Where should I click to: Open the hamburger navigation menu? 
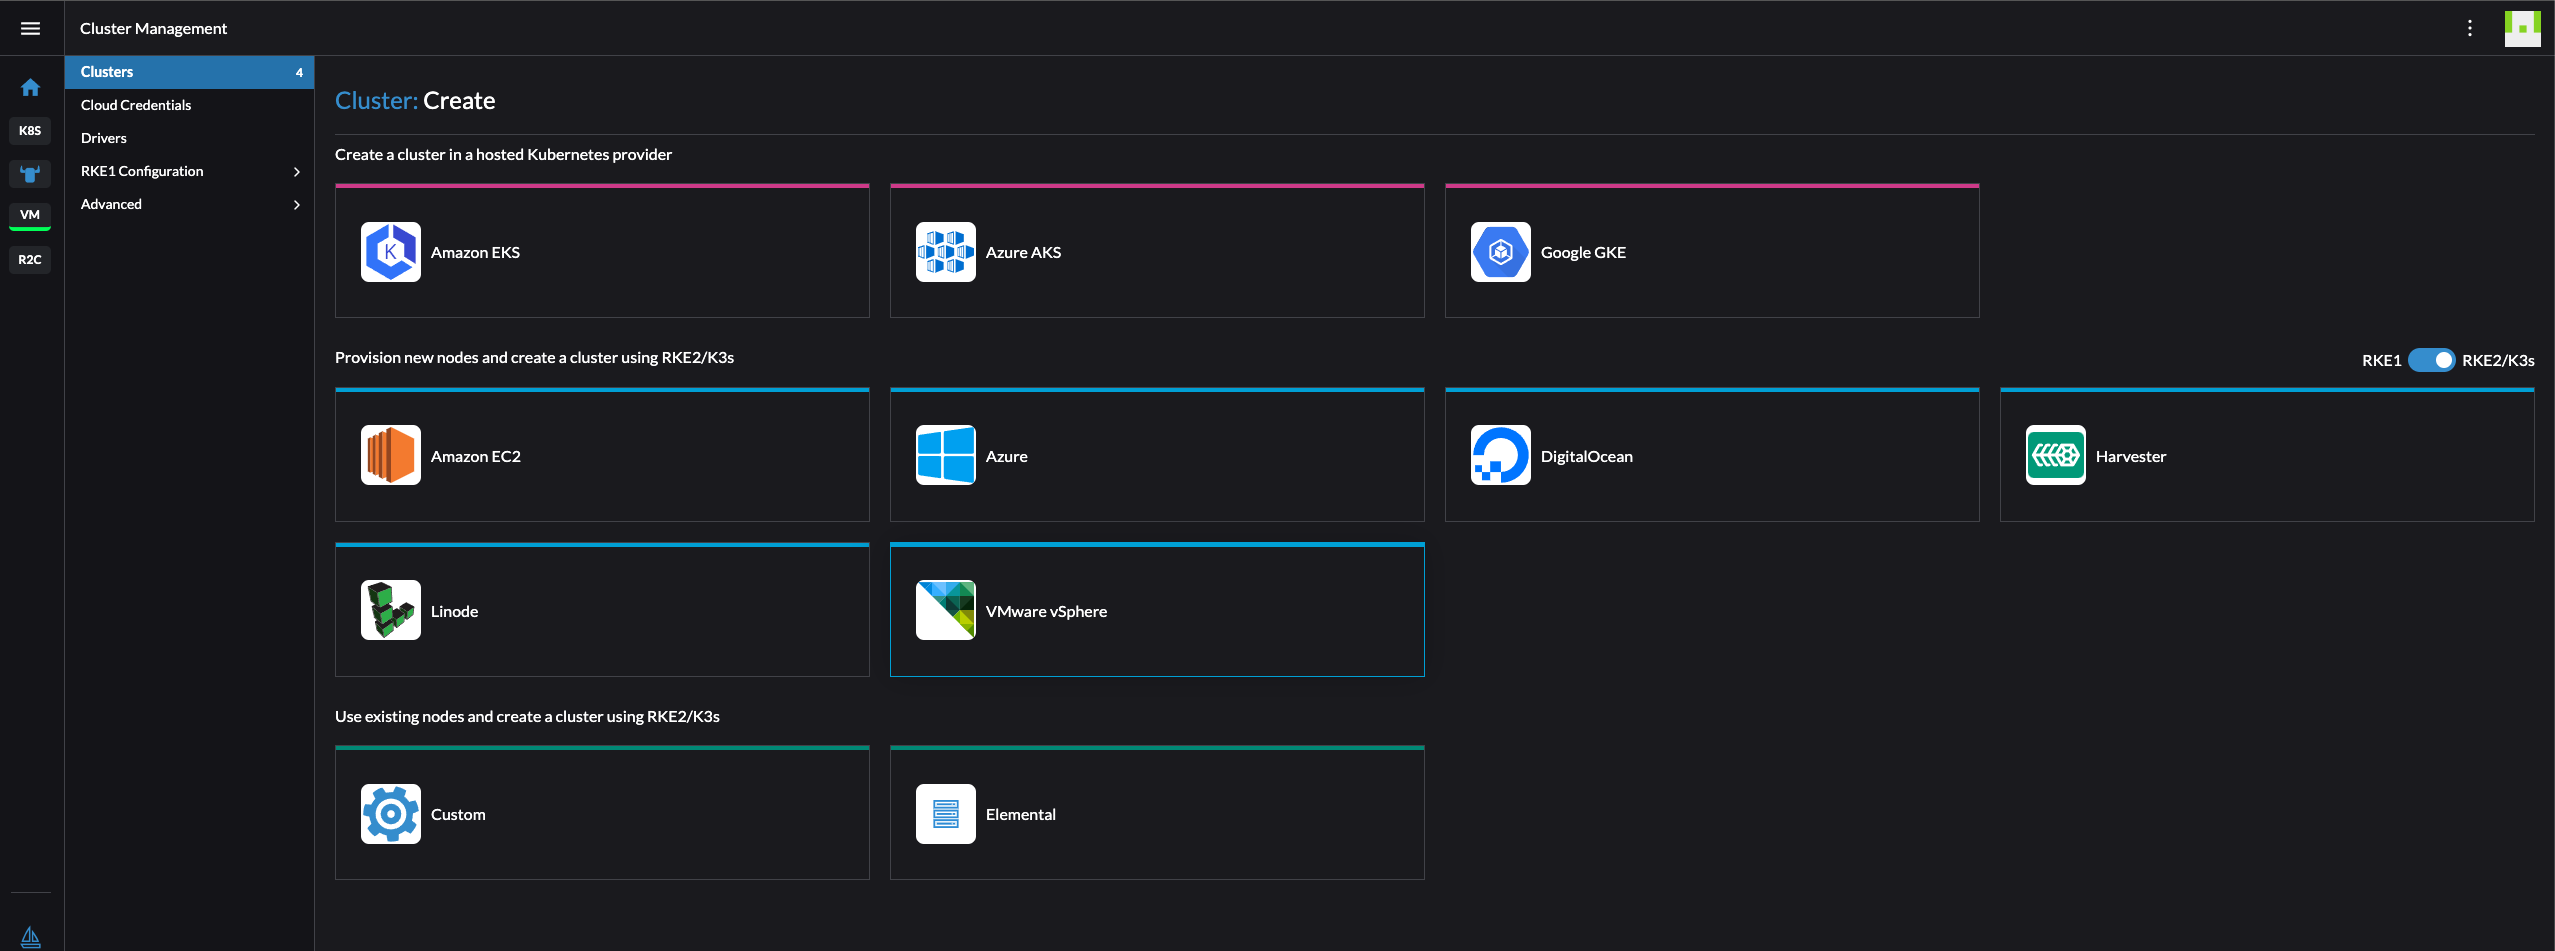coord(30,28)
